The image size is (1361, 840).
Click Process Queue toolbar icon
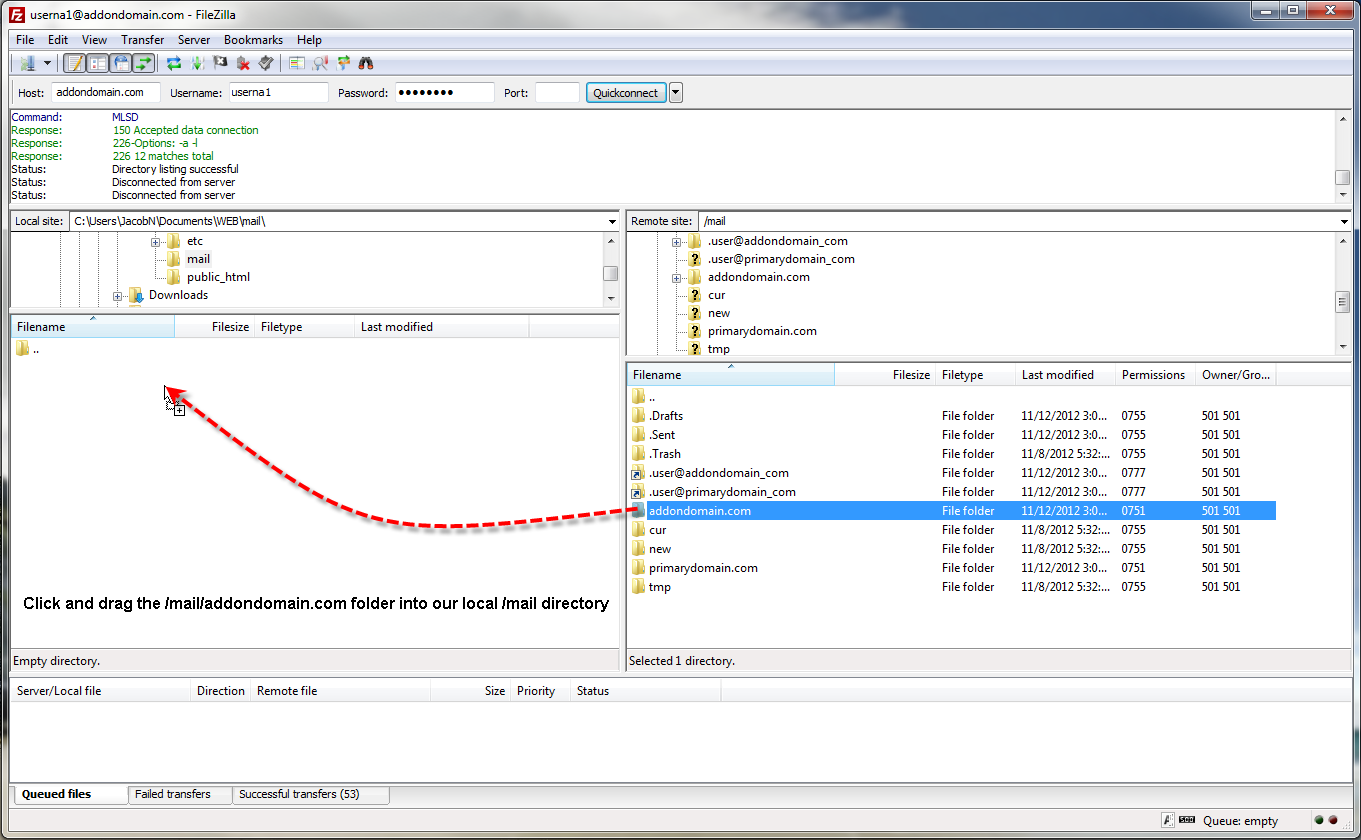197,63
